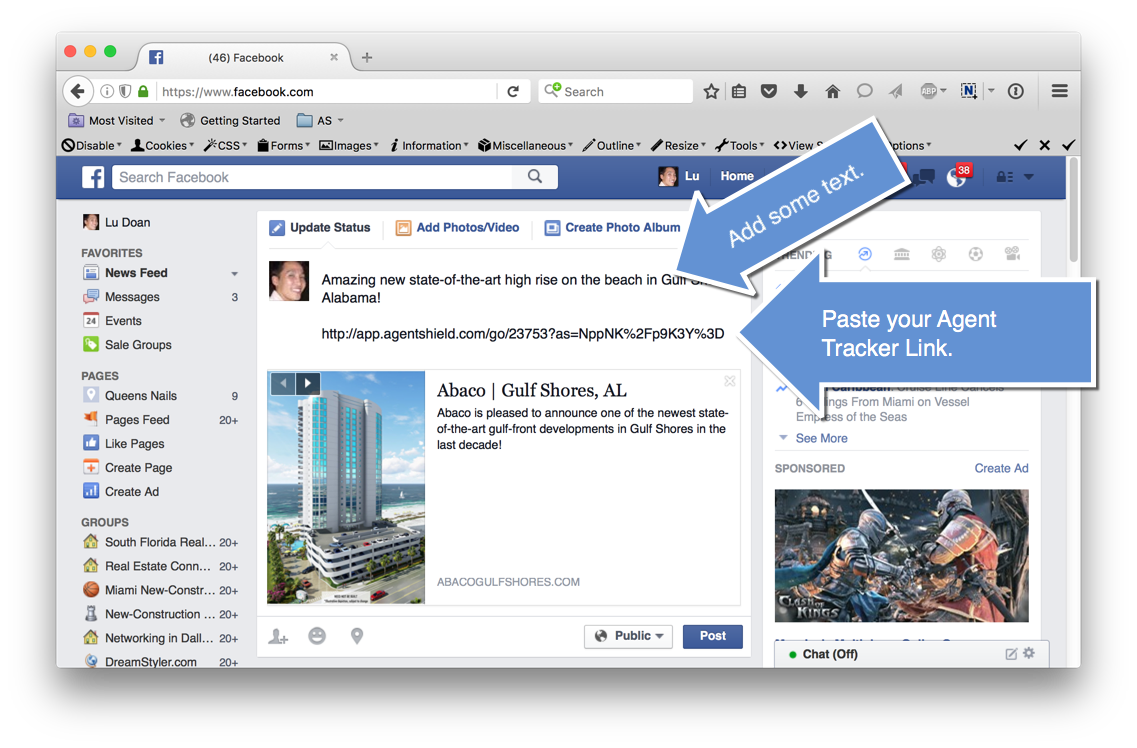Open chat settings gear icon
1137x748 pixels.
(x=1029, y=653)
